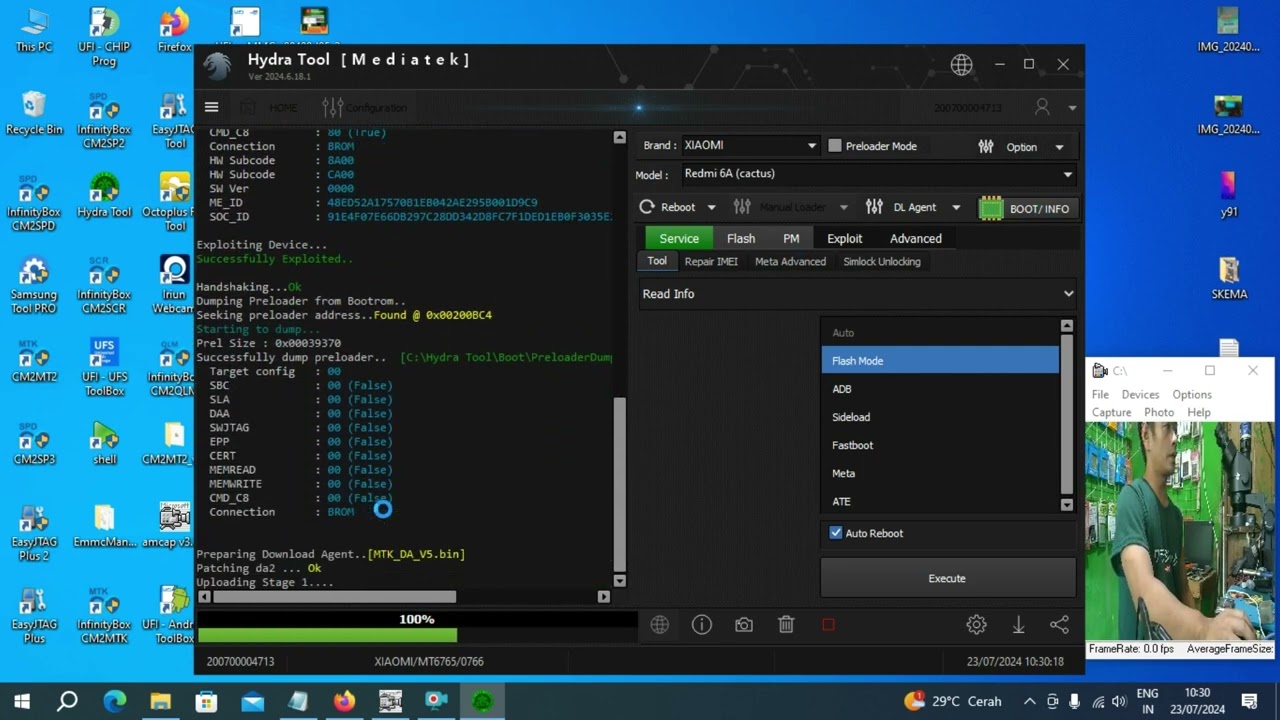Viewport: 1280px width, 720px height.
Task: Click the globe language icon in title bar
Action: click(x=961, y=65)
